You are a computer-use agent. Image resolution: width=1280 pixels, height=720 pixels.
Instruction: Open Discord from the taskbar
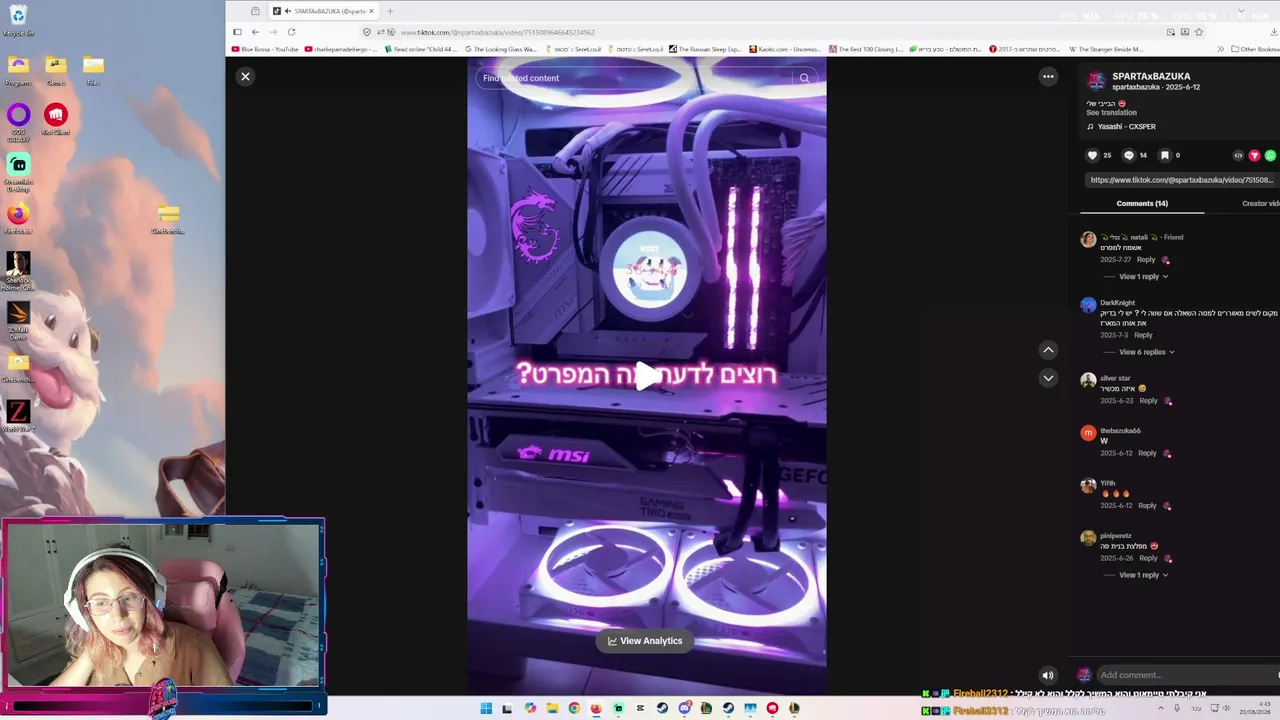pyautogui.click(x=684, y=709)
